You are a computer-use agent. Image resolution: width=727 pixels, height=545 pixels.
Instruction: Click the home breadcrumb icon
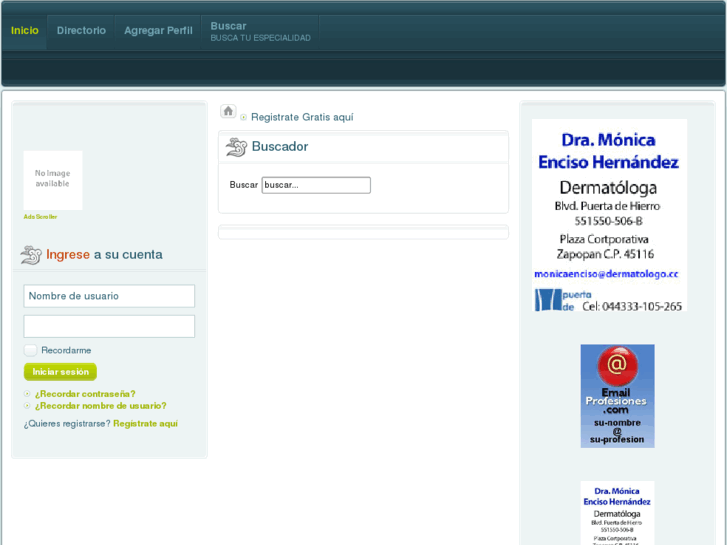228,111
